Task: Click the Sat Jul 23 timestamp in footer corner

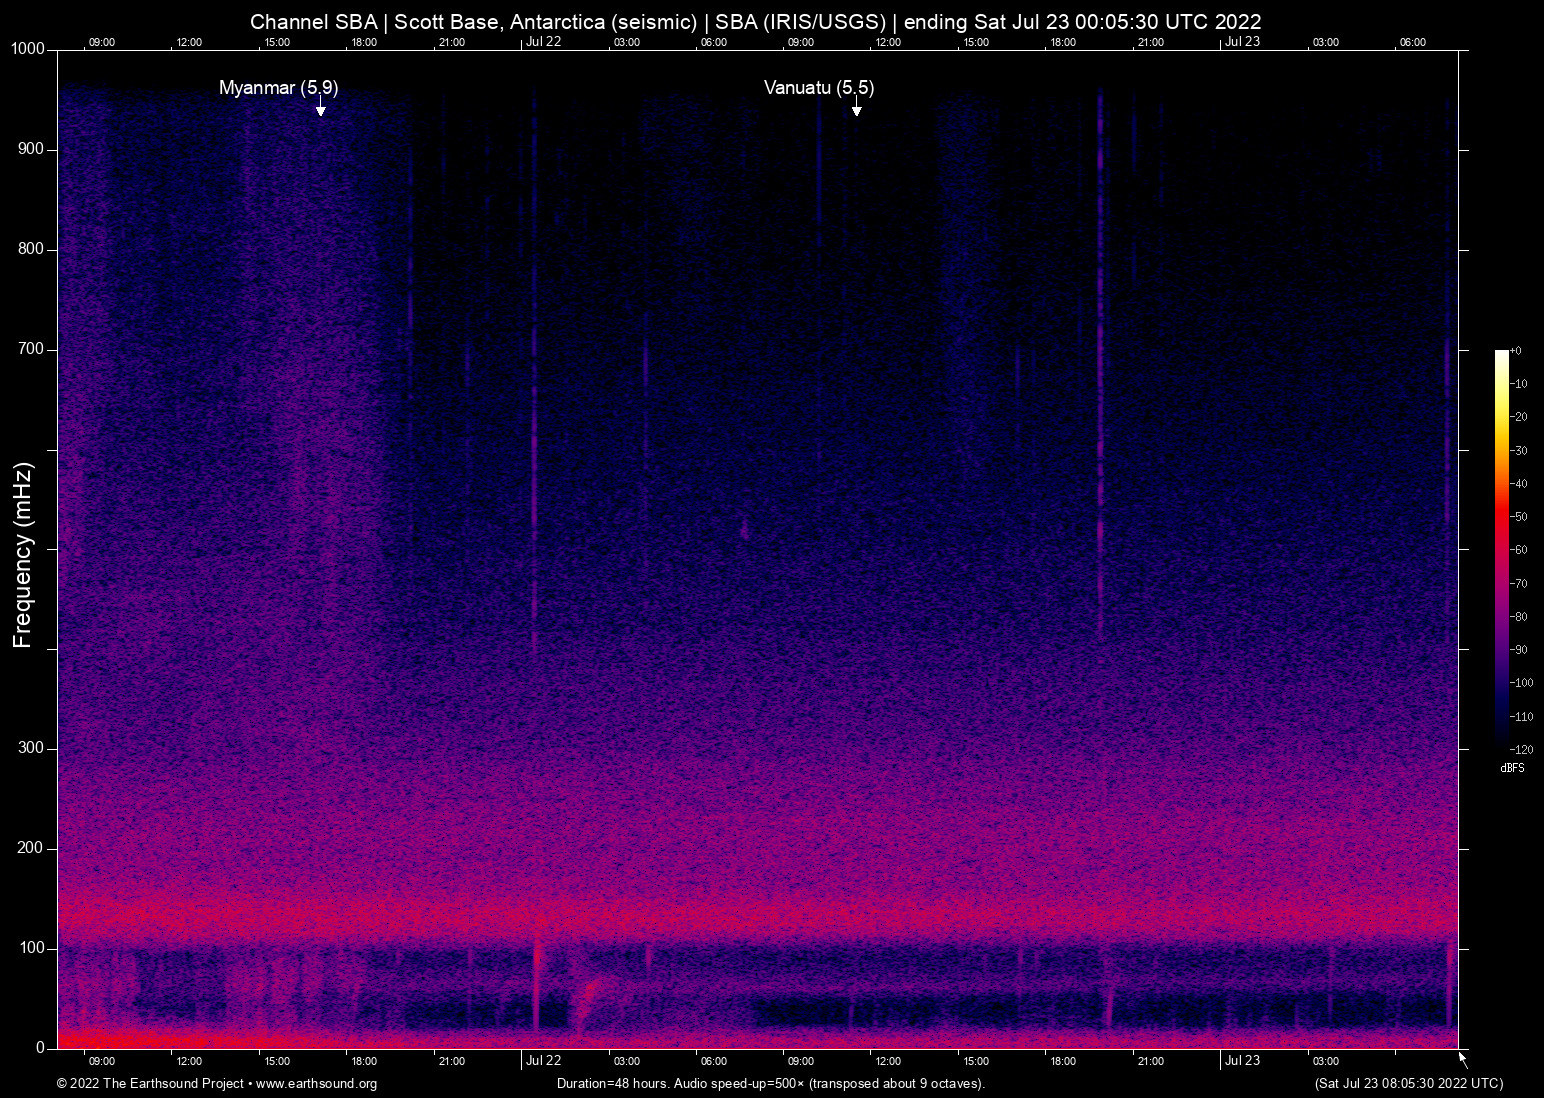Action: pyautogui.click(x=1408, y=1084)
